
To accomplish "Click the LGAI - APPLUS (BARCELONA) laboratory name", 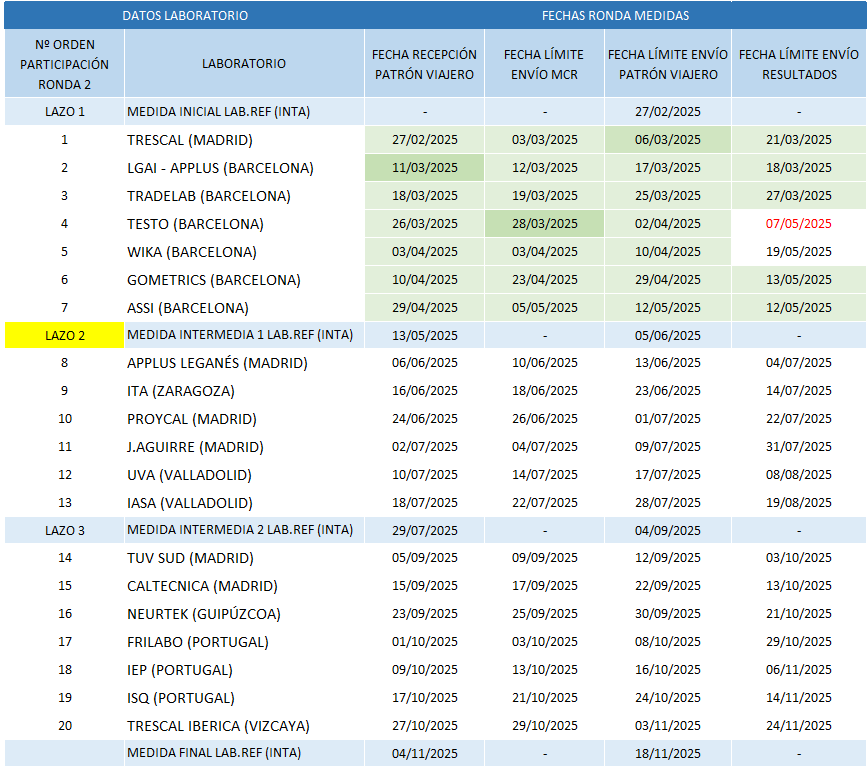I will pyautogui.click(x=220, y=168).
